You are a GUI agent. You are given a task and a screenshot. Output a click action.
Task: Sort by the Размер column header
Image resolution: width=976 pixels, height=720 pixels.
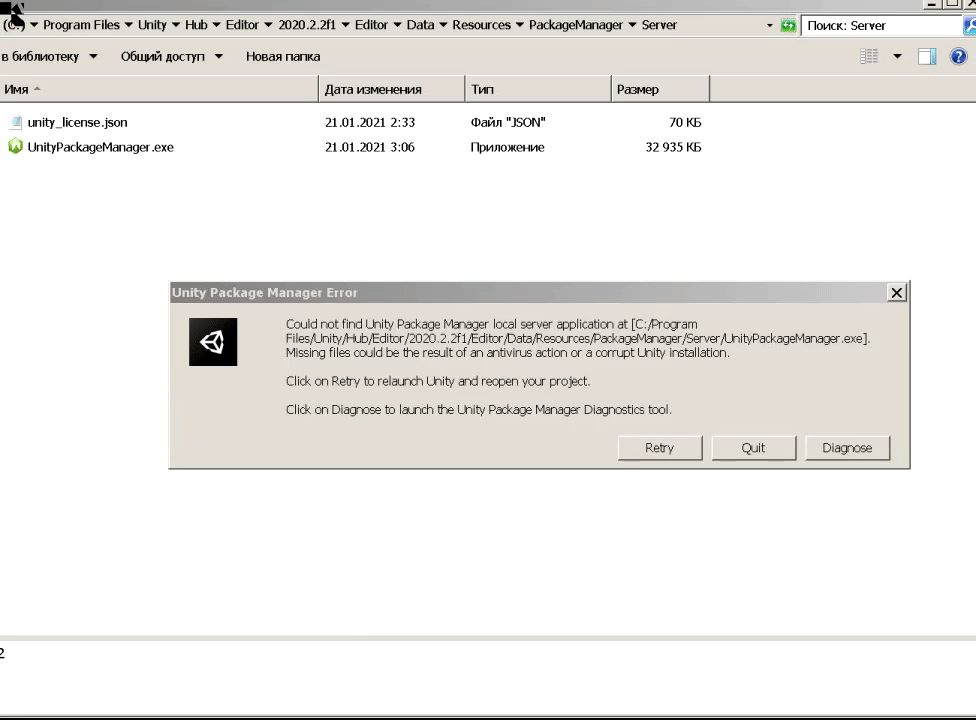[660, 89]
